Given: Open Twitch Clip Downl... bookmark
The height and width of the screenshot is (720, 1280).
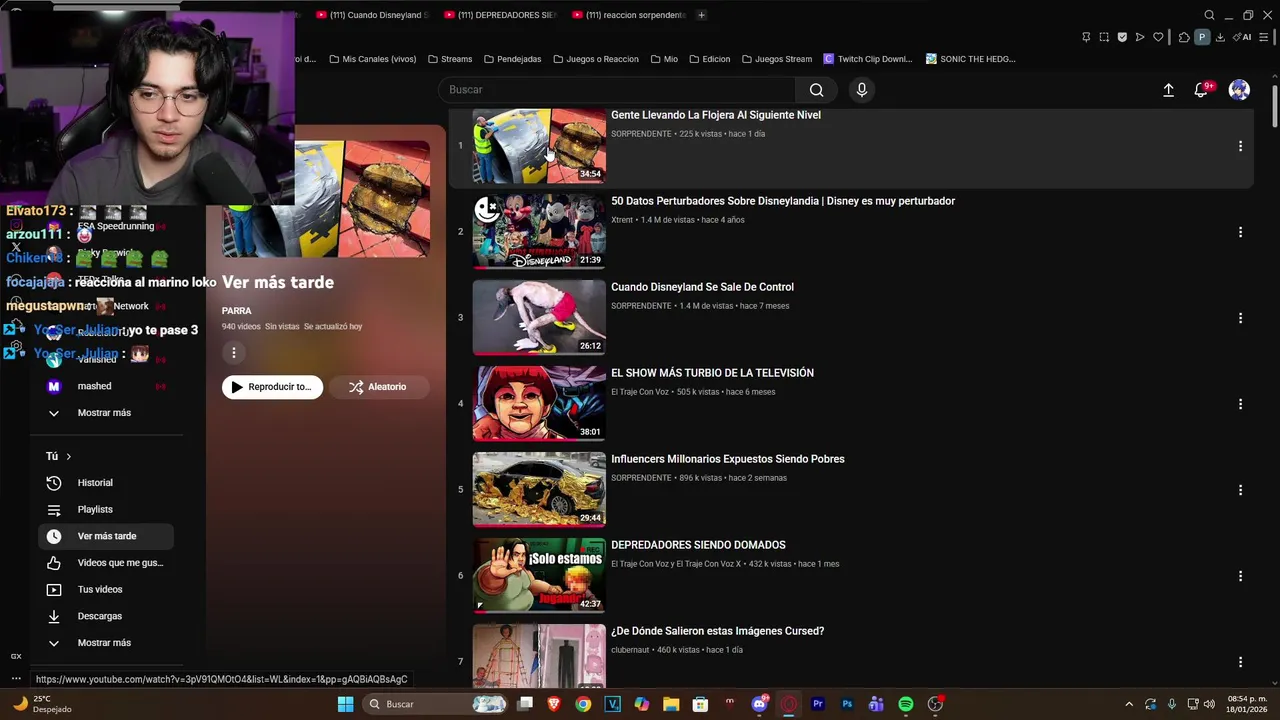Looking at the screenshot, I should click(x=867, y=59).
